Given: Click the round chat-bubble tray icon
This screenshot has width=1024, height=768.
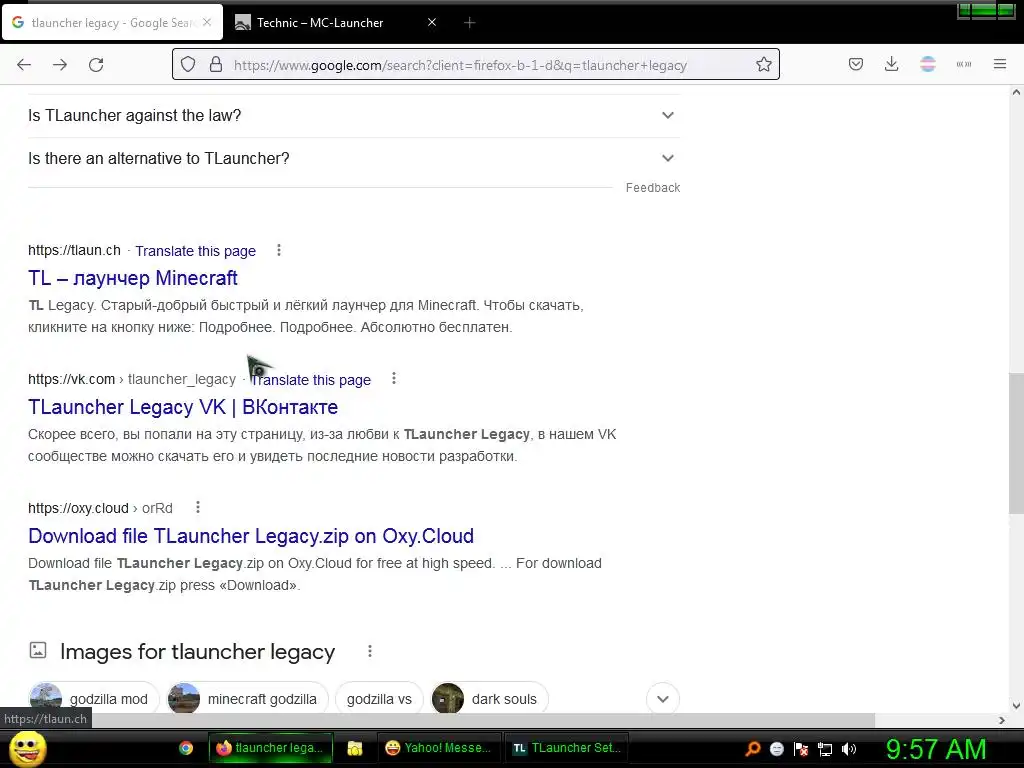Looking at the screenshot, I should coord(776,749).
